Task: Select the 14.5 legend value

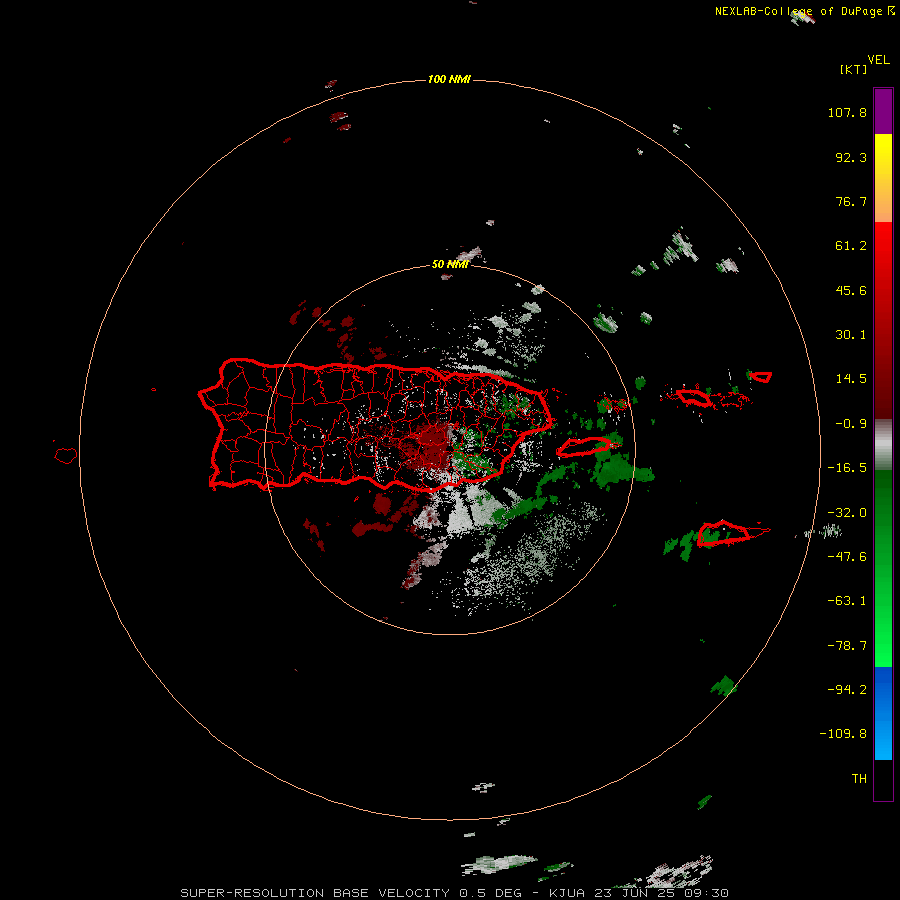Action: tap(851, 379)
